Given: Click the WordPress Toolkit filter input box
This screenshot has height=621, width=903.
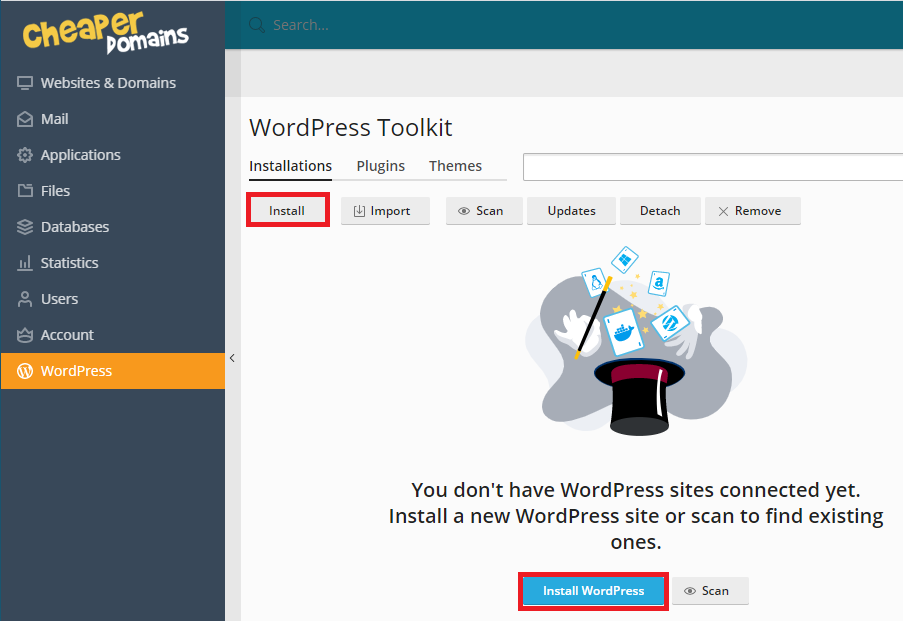Looking at the screenshot, I should coord(713,167).
